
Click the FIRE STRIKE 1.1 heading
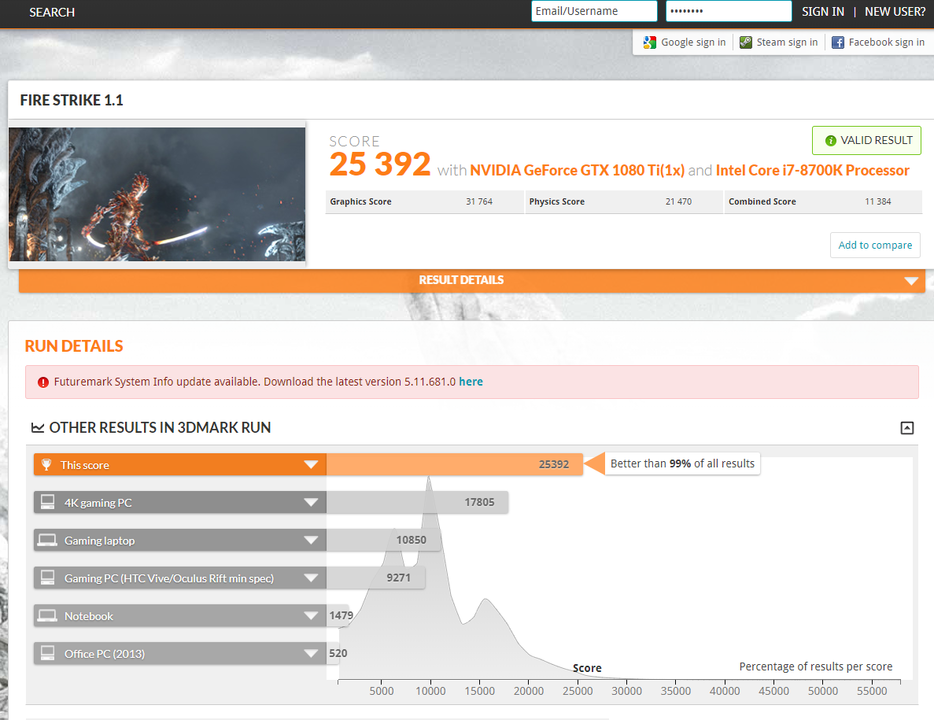click(71, 100)
